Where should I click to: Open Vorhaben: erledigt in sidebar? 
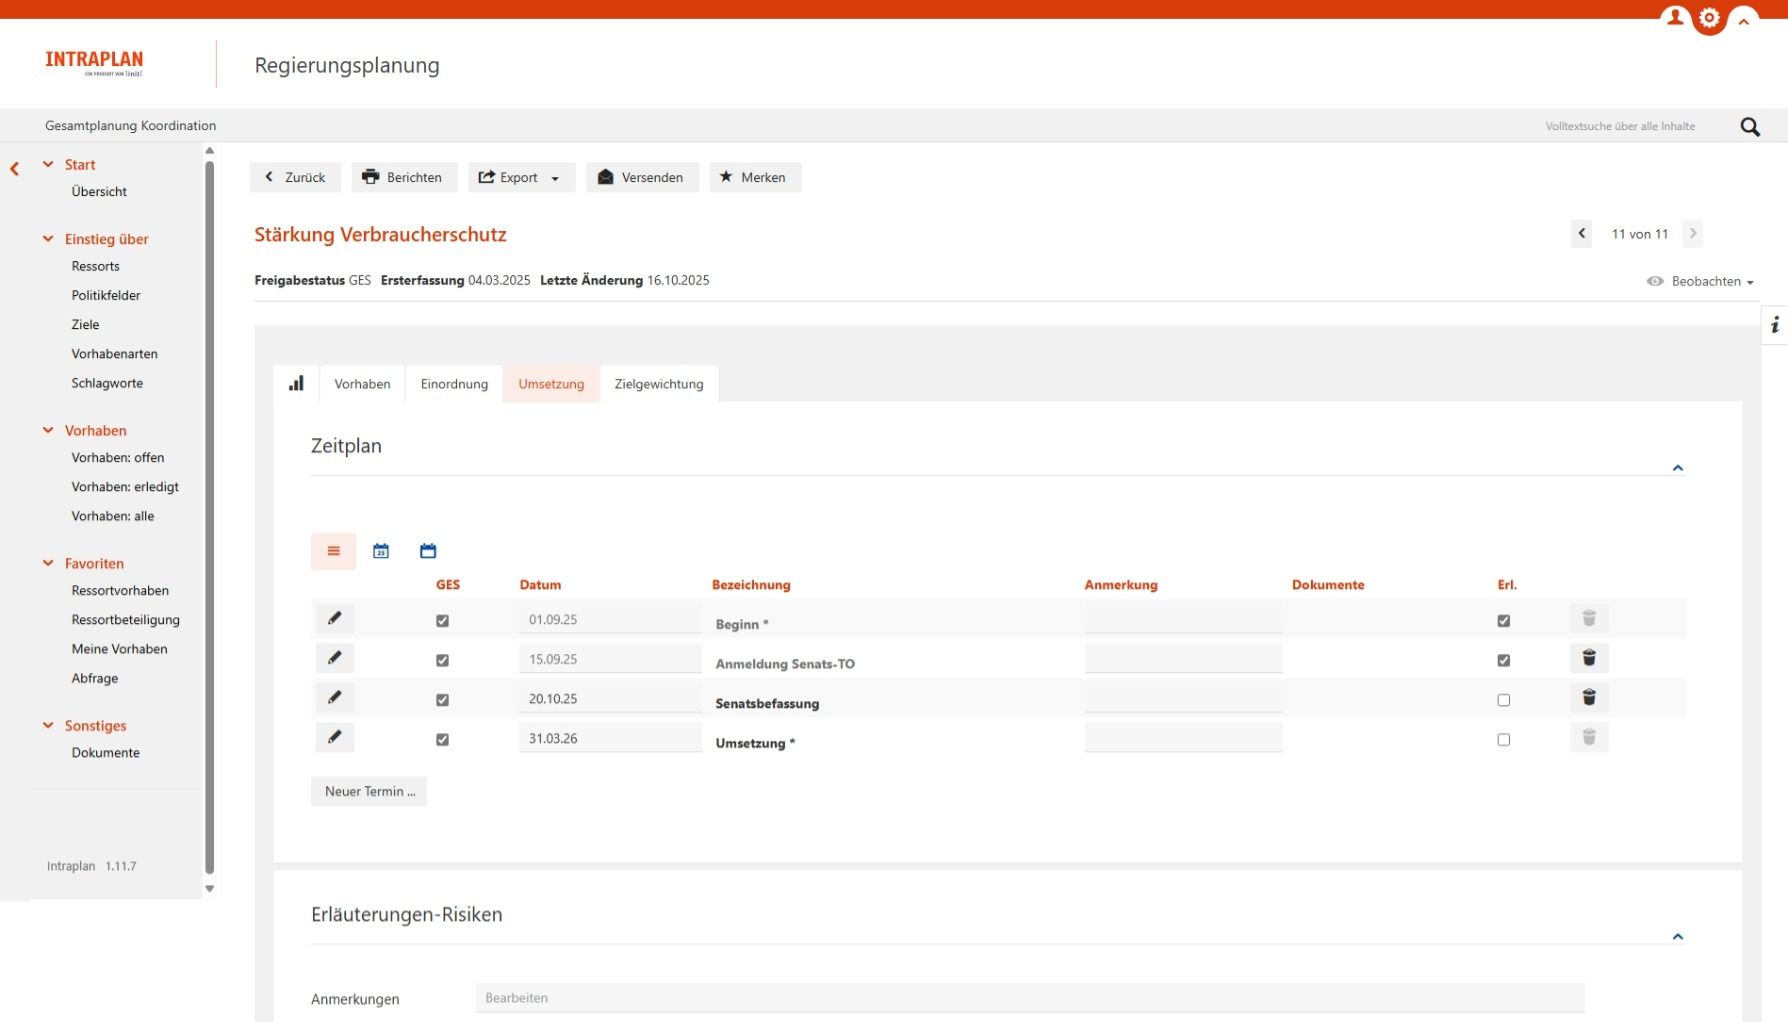(x=125, y=487)
